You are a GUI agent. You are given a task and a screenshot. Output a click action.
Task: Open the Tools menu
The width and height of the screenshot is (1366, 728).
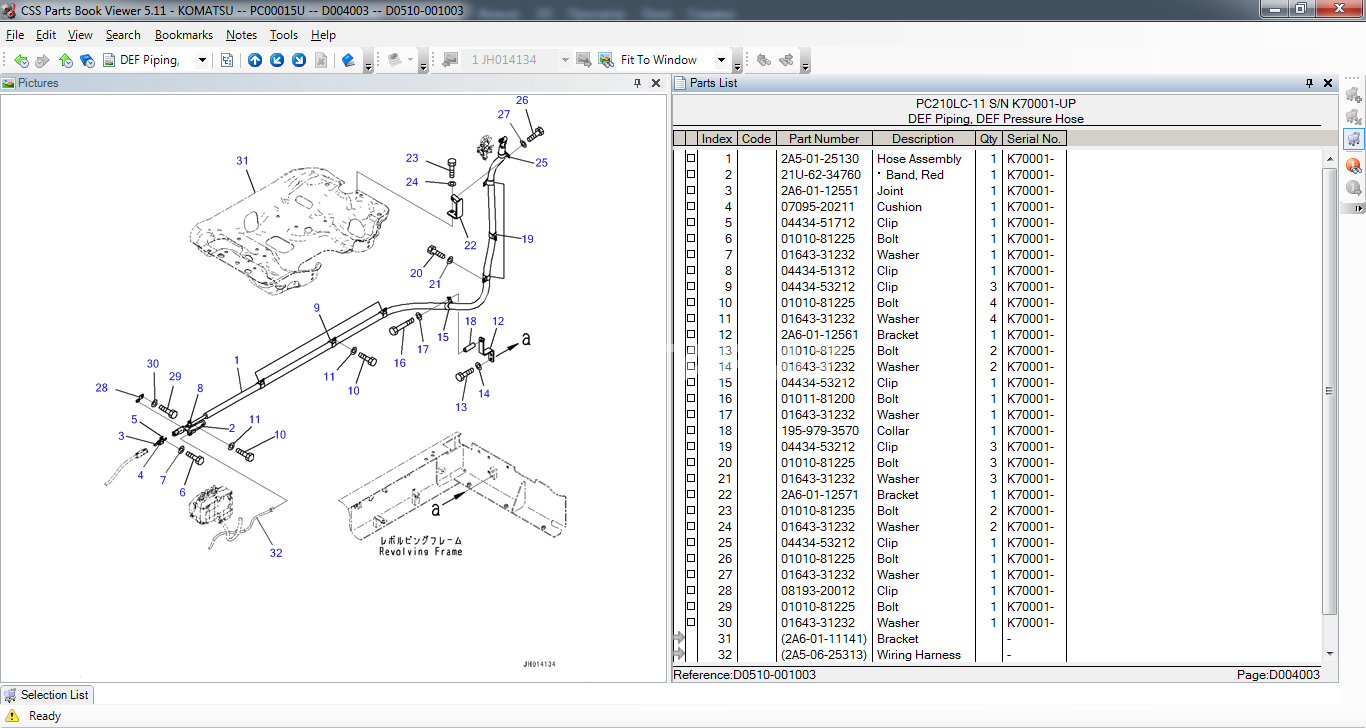[284, 35]
